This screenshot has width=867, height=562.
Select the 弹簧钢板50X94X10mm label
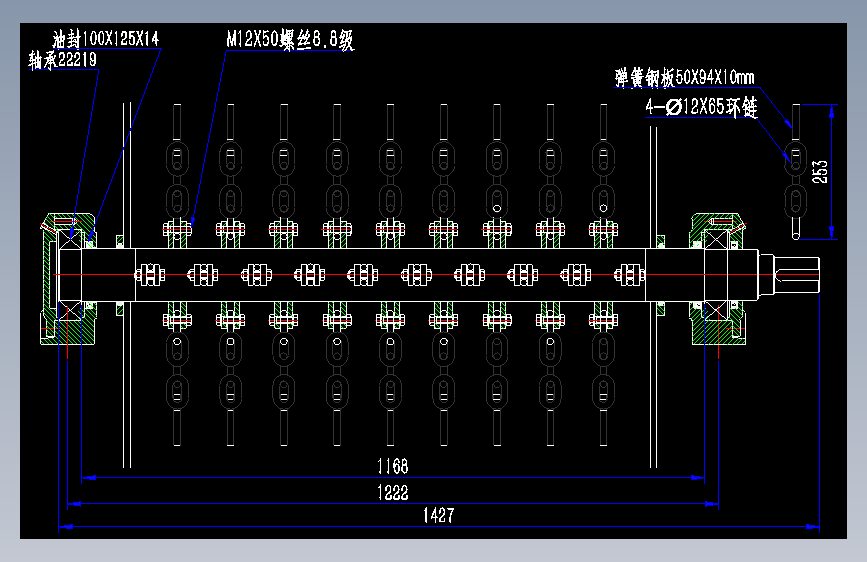685,77
